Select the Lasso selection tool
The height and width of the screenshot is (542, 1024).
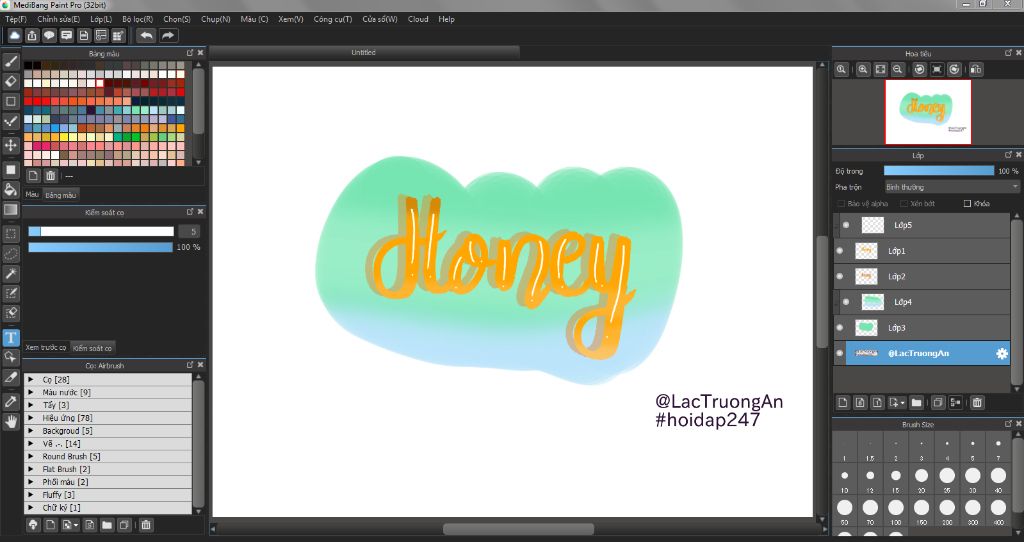click(10, 253)
